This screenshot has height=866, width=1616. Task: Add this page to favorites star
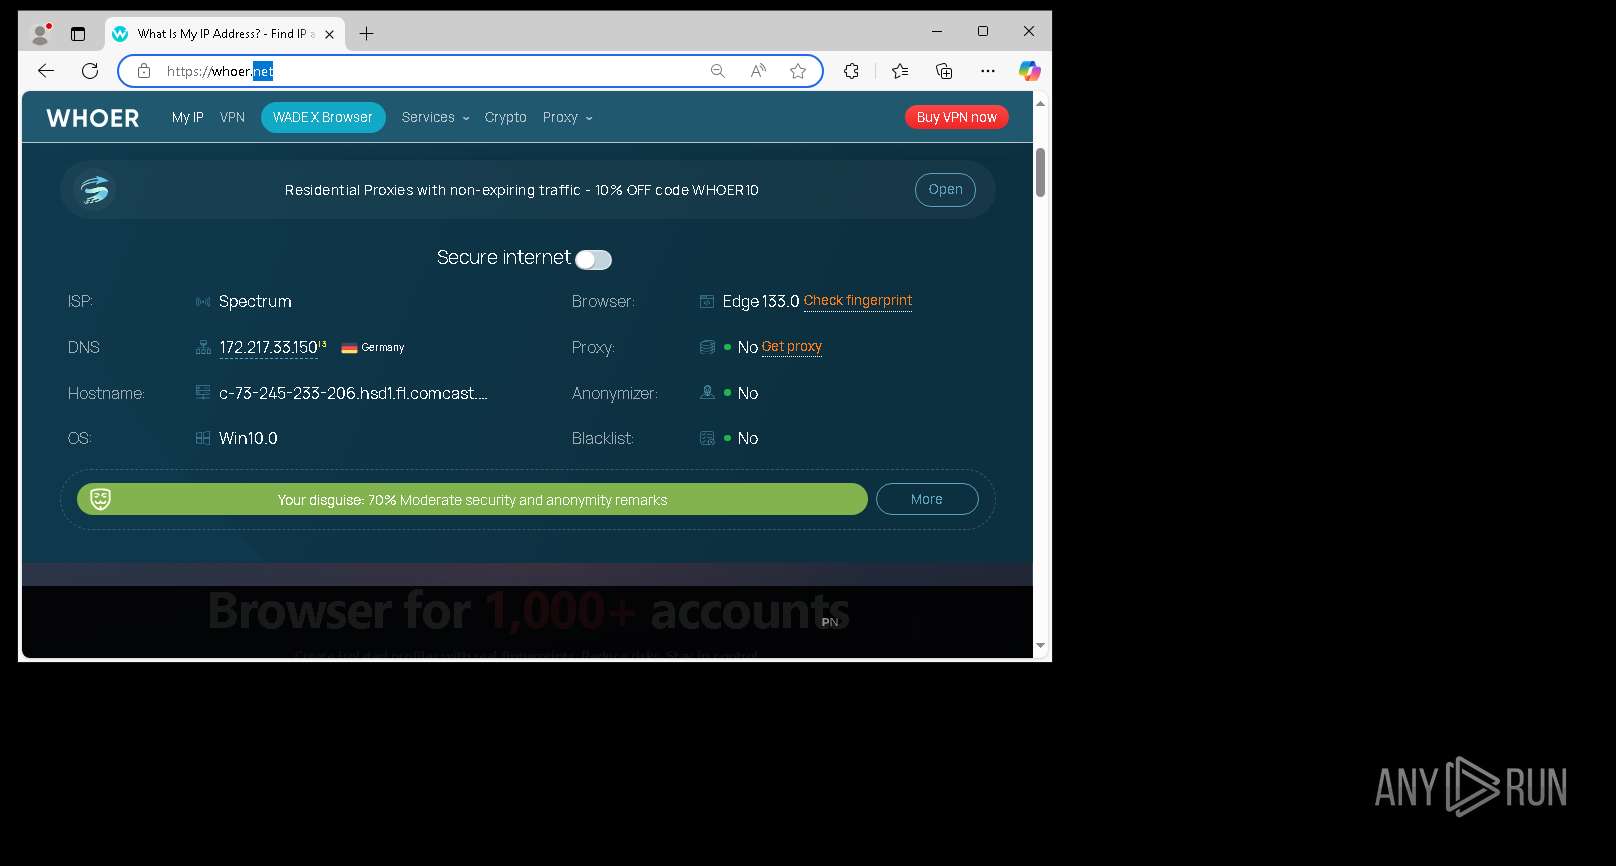[798, 71]
